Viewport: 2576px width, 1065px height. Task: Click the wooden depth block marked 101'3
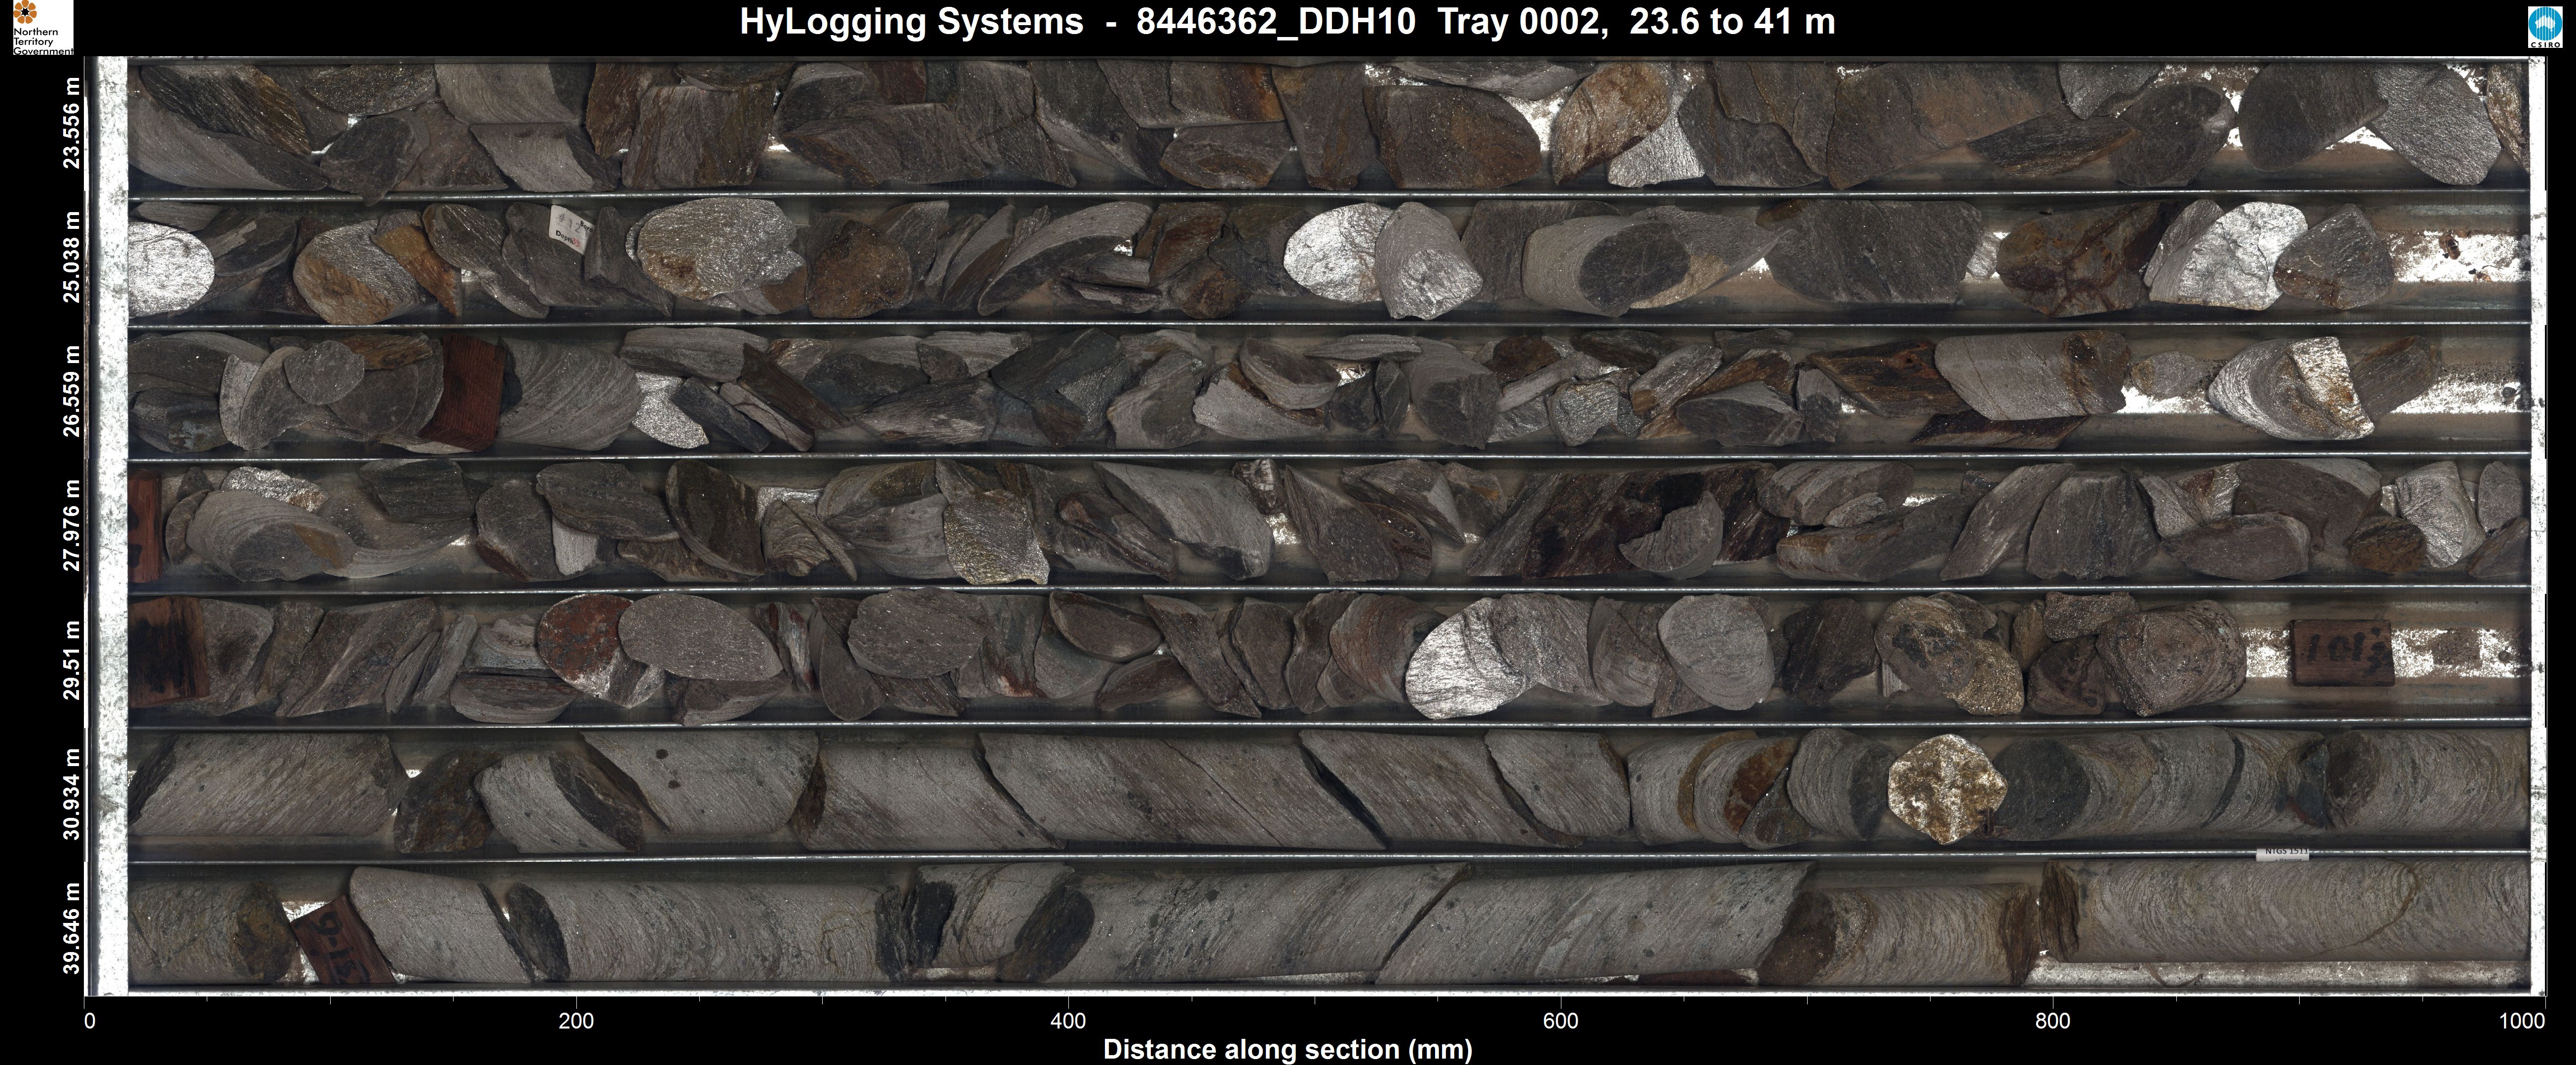[x=2342, y=652]
